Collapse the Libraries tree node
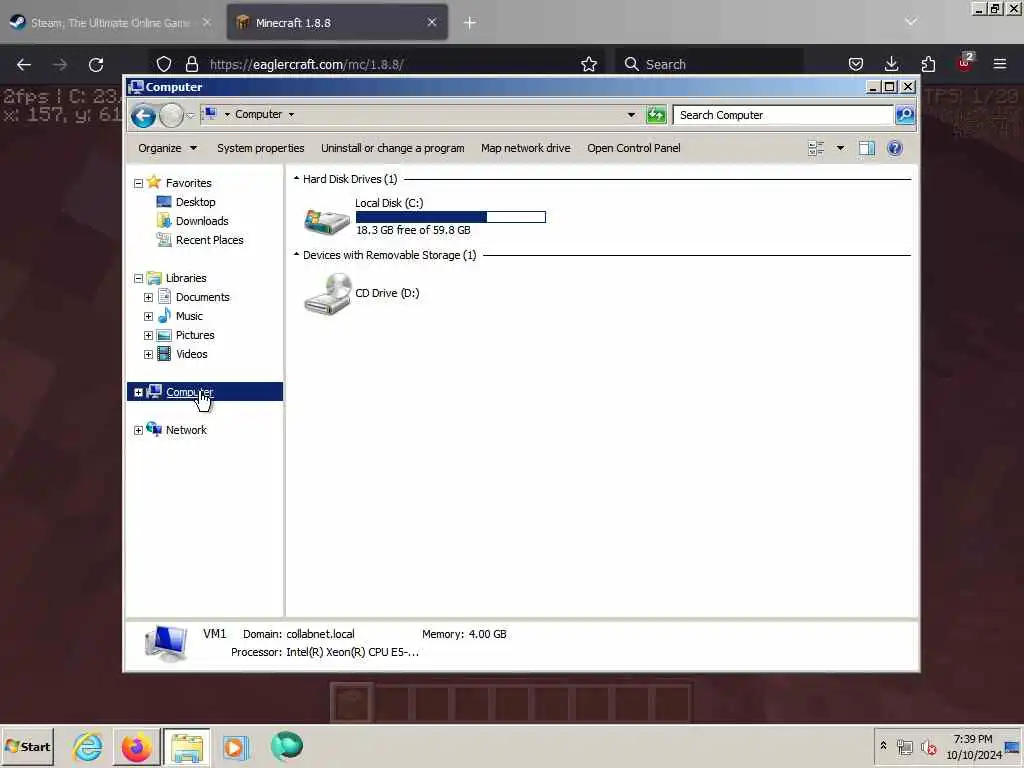Screen dimensions: 1024x768 [x=138, y=278]
